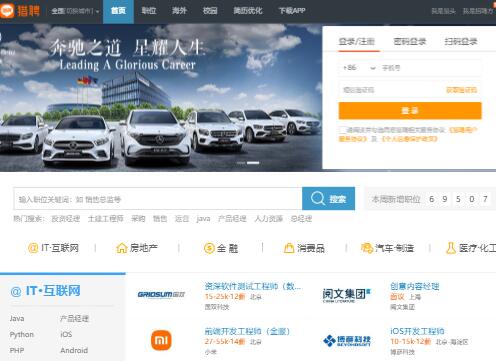
Task: Select the second banner carousel indicator
Action: (253, 163)
